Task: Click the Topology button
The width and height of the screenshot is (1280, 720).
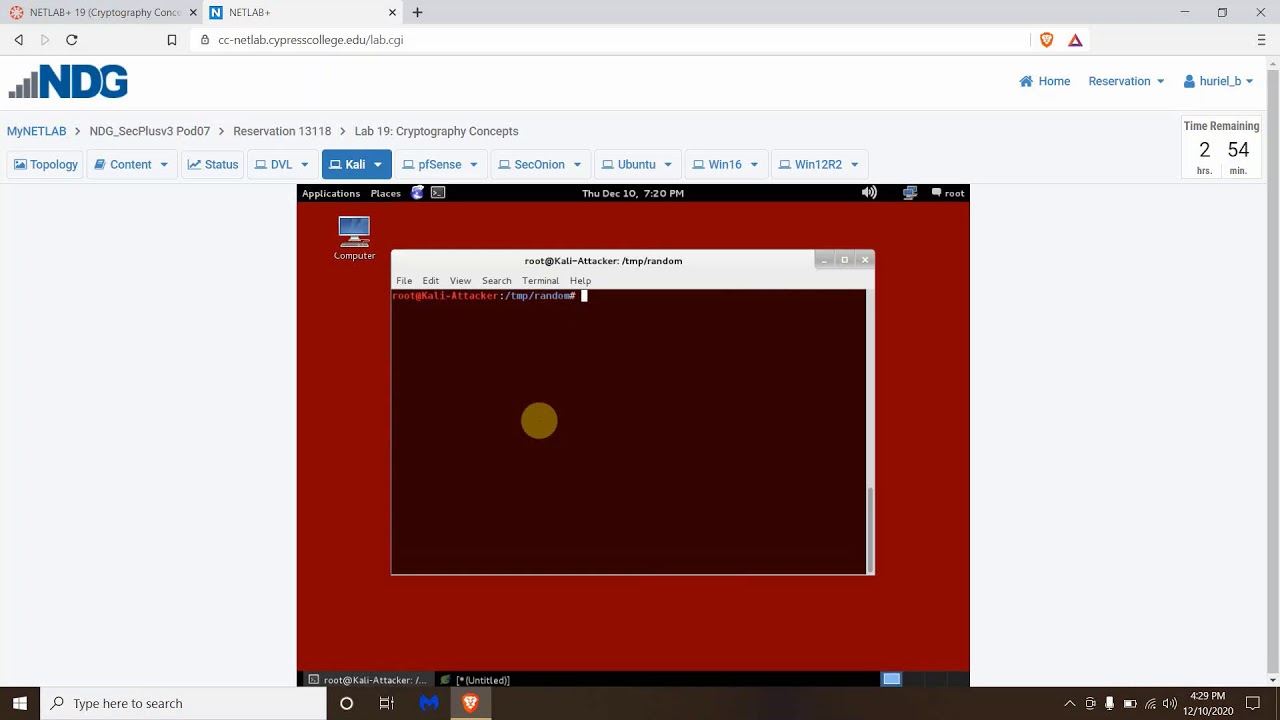Action: 46,165
